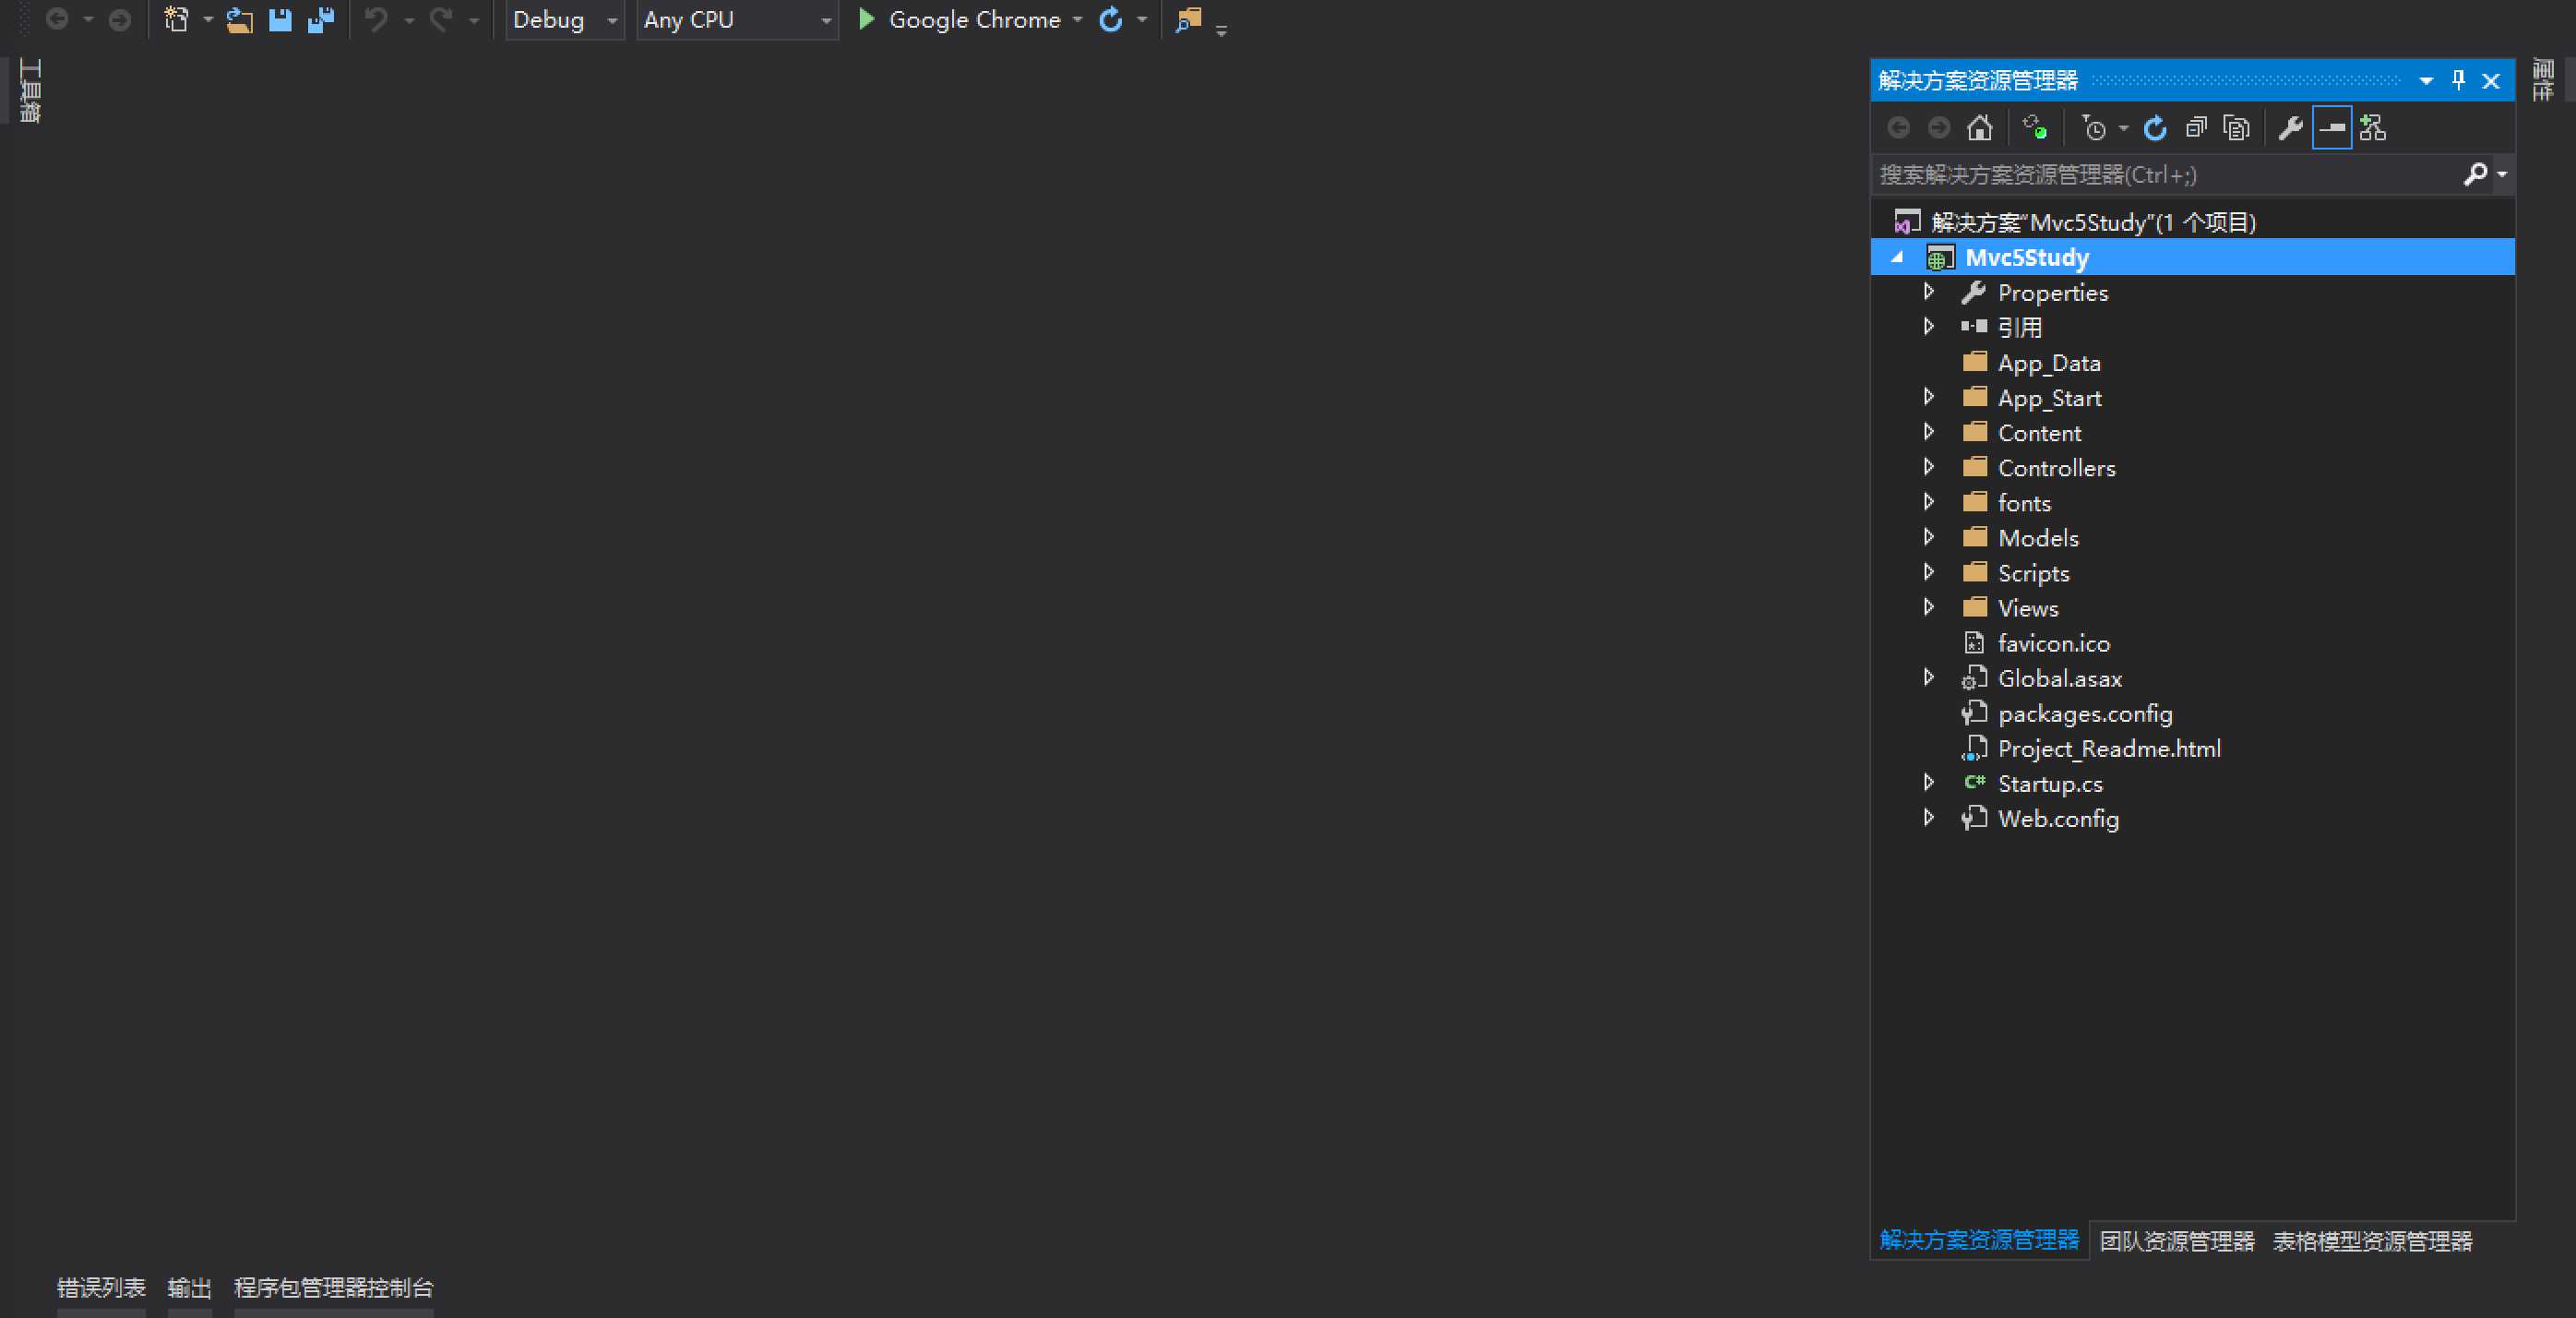Click the Undo arrow icon

pos(376,19)
